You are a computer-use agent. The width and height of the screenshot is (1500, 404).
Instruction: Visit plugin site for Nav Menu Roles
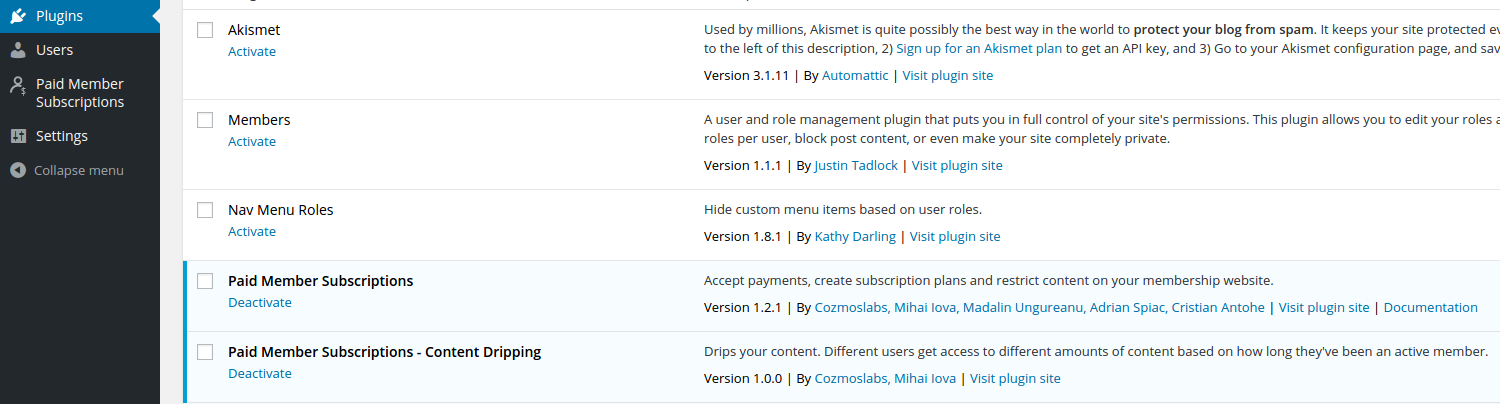pos(955,237)
